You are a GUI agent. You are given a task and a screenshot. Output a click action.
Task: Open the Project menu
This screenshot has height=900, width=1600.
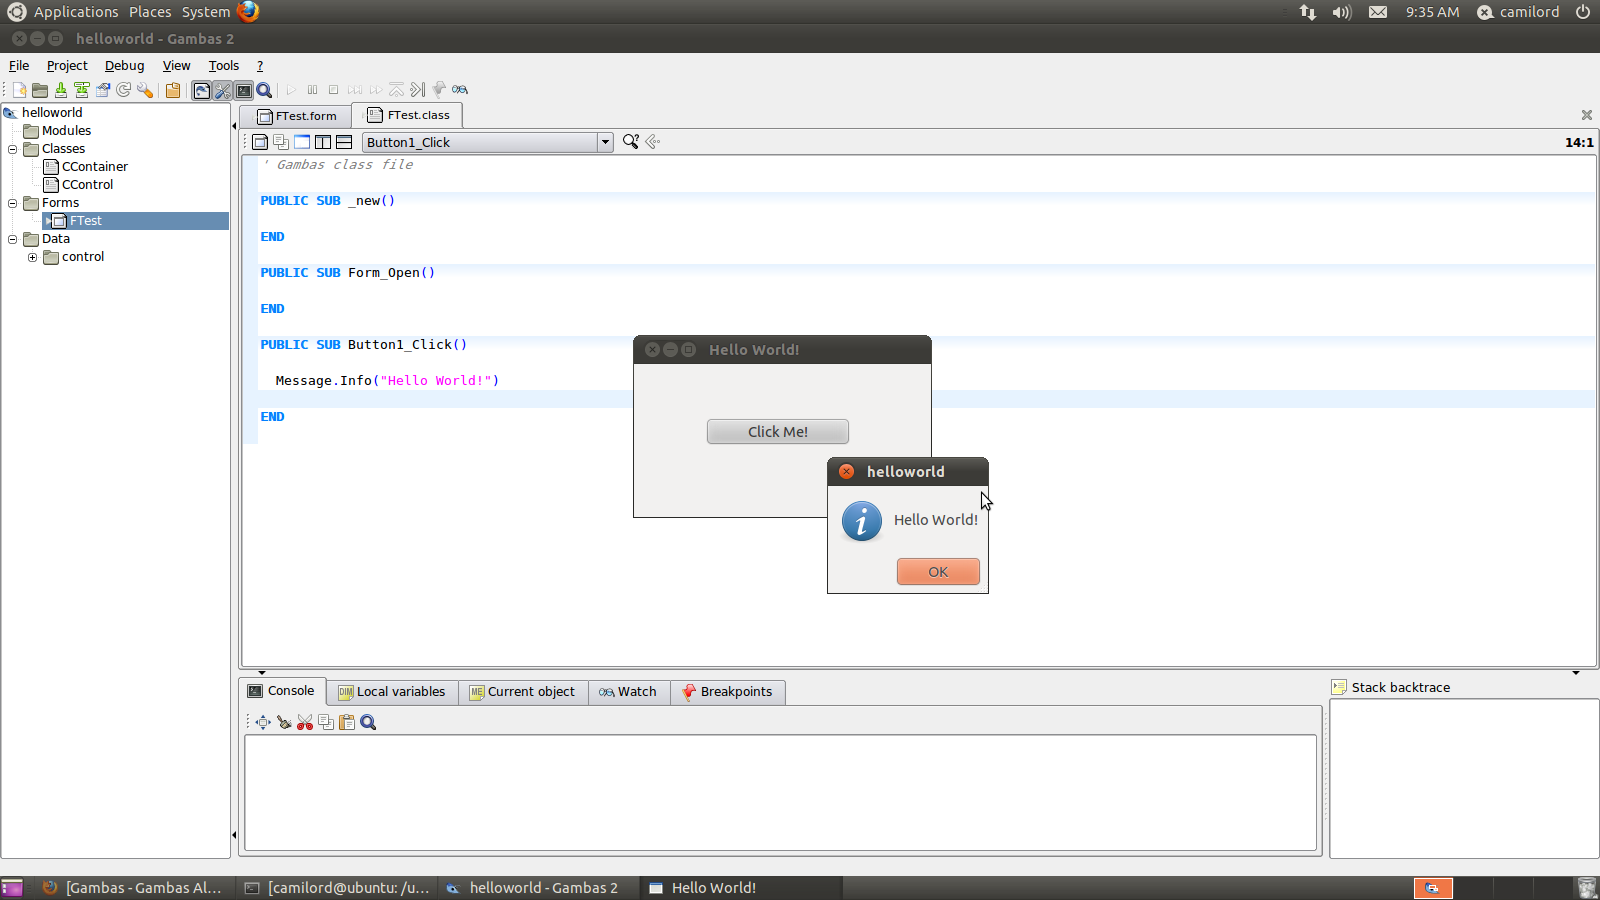(x=67, y=66)
